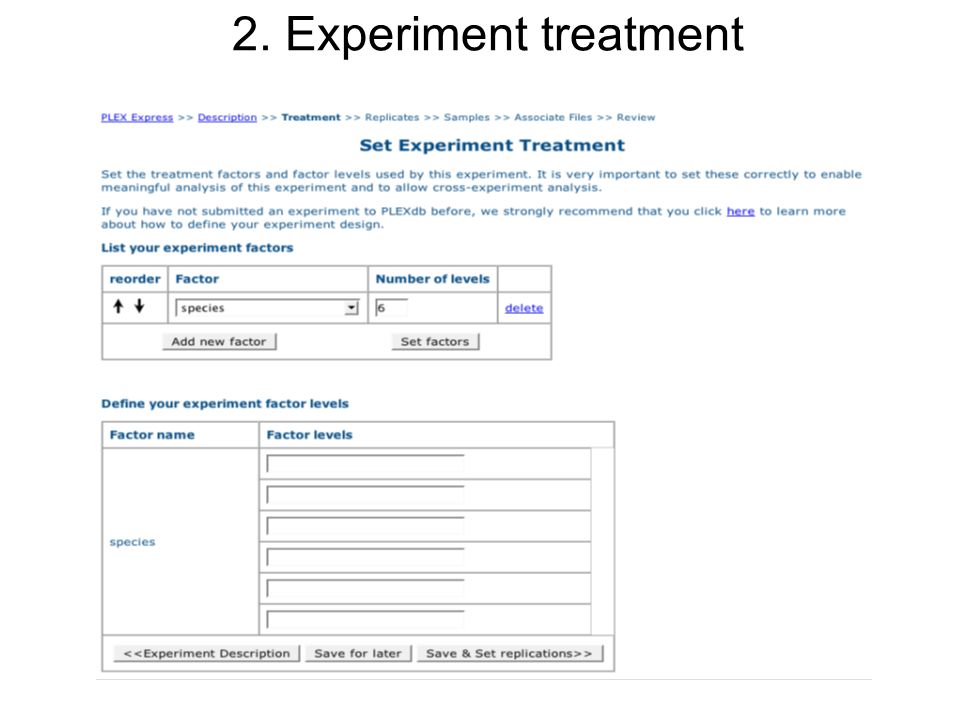The image size is (960, 720).
Task: Click Save & Set replications>> button
Action: coord(509,653)
